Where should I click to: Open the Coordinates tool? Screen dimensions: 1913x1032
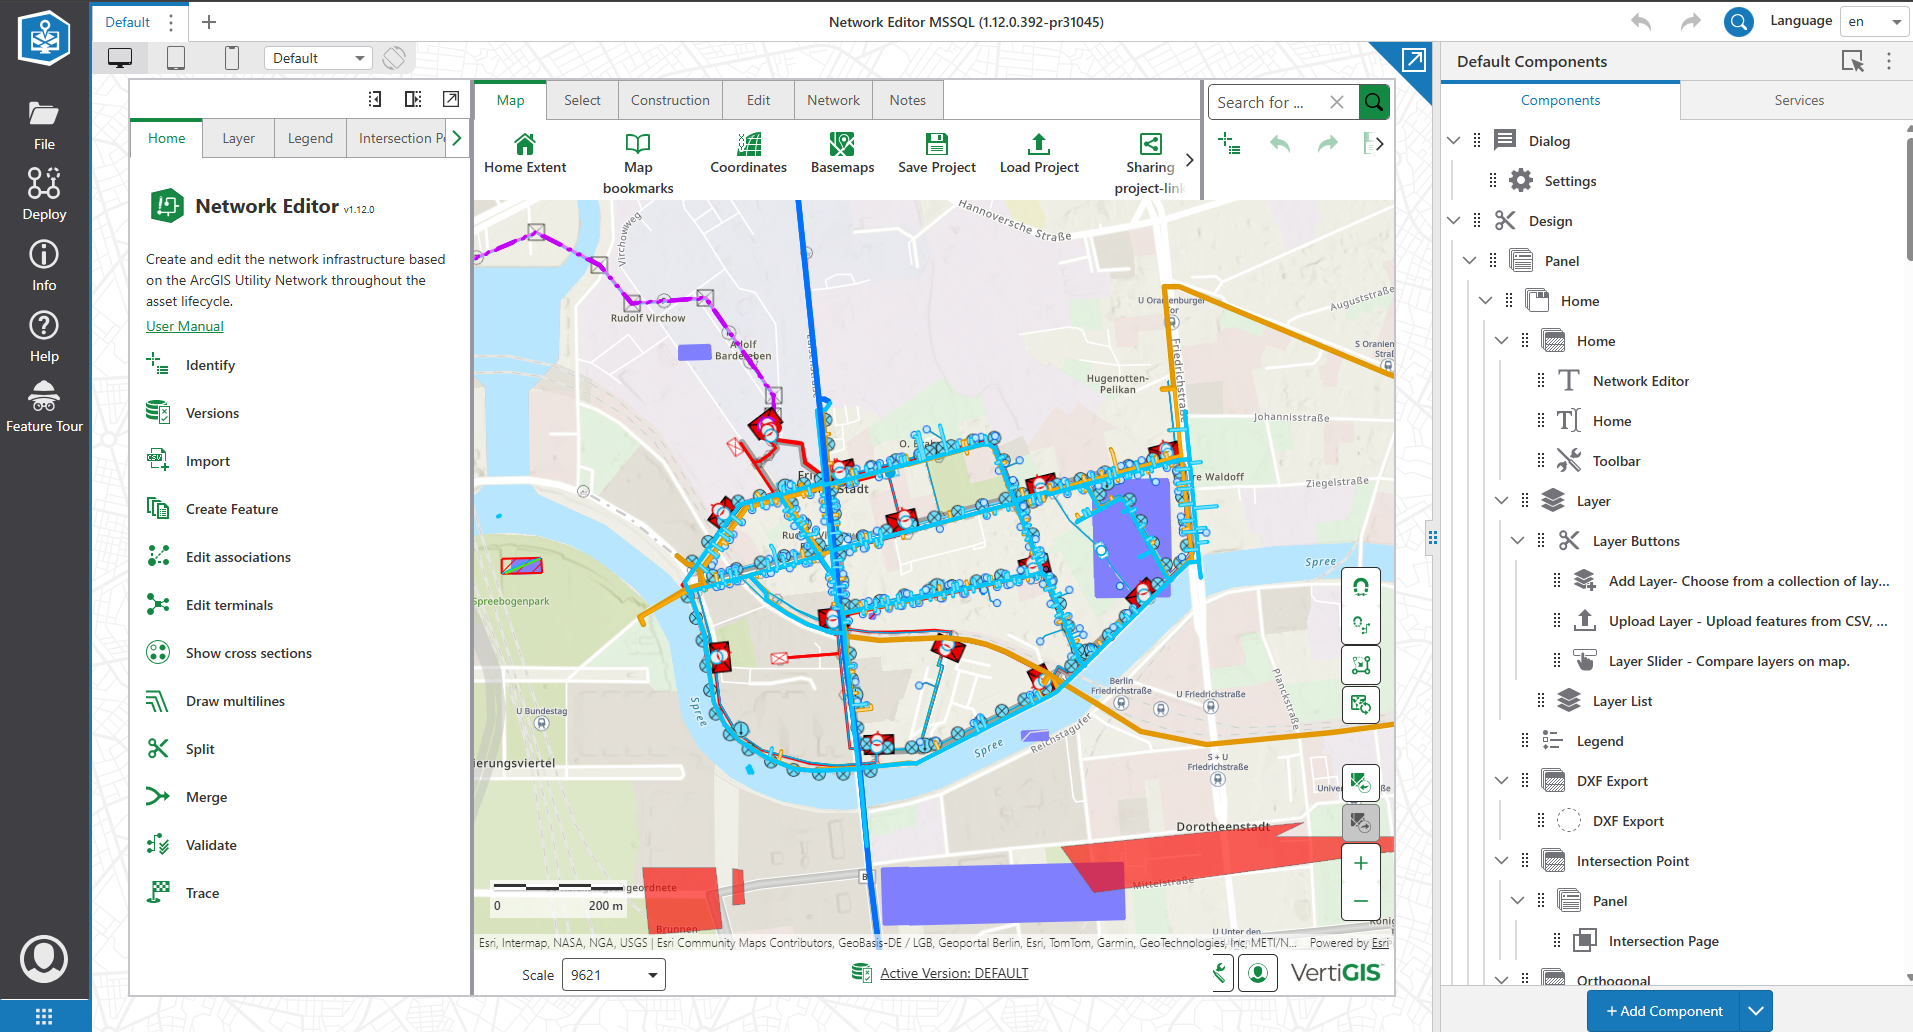click(748, 154)
